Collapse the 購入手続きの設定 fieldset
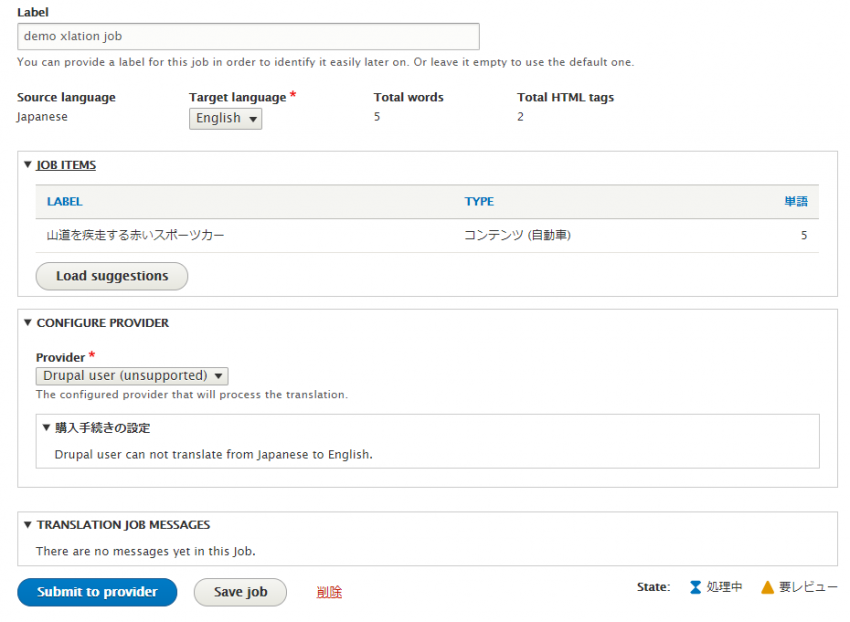The image size is (850, 622). [46, 428]
